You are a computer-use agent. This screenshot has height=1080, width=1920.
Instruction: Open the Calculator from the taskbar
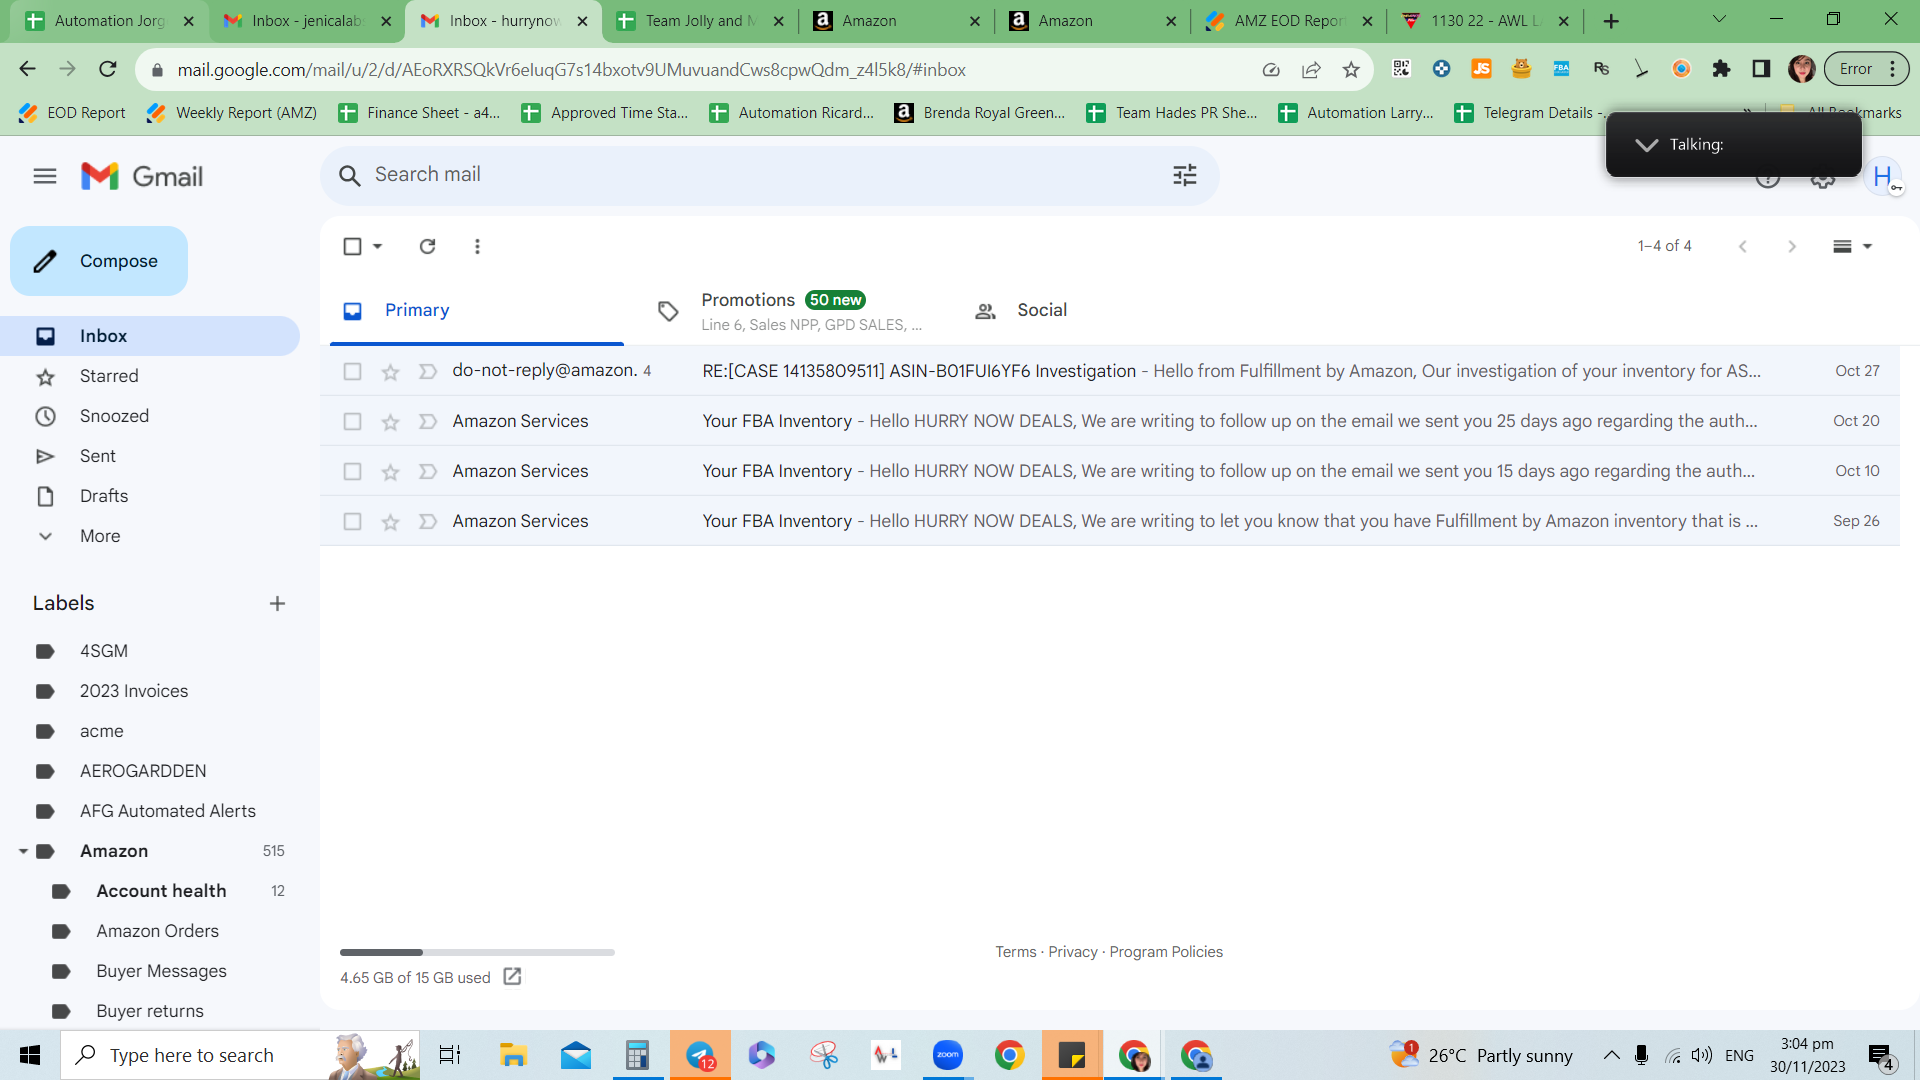tap(637, 1055)
